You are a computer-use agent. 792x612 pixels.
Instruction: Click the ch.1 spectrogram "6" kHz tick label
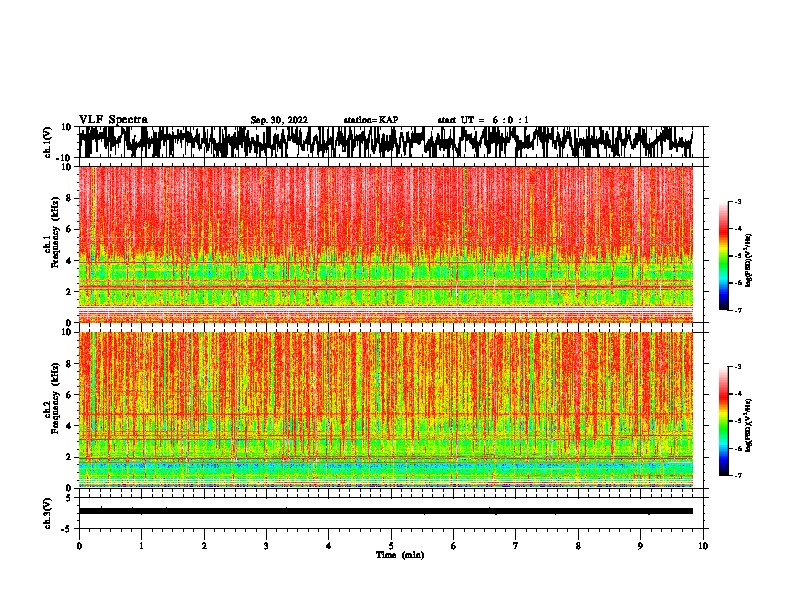(x=70, y=229)
